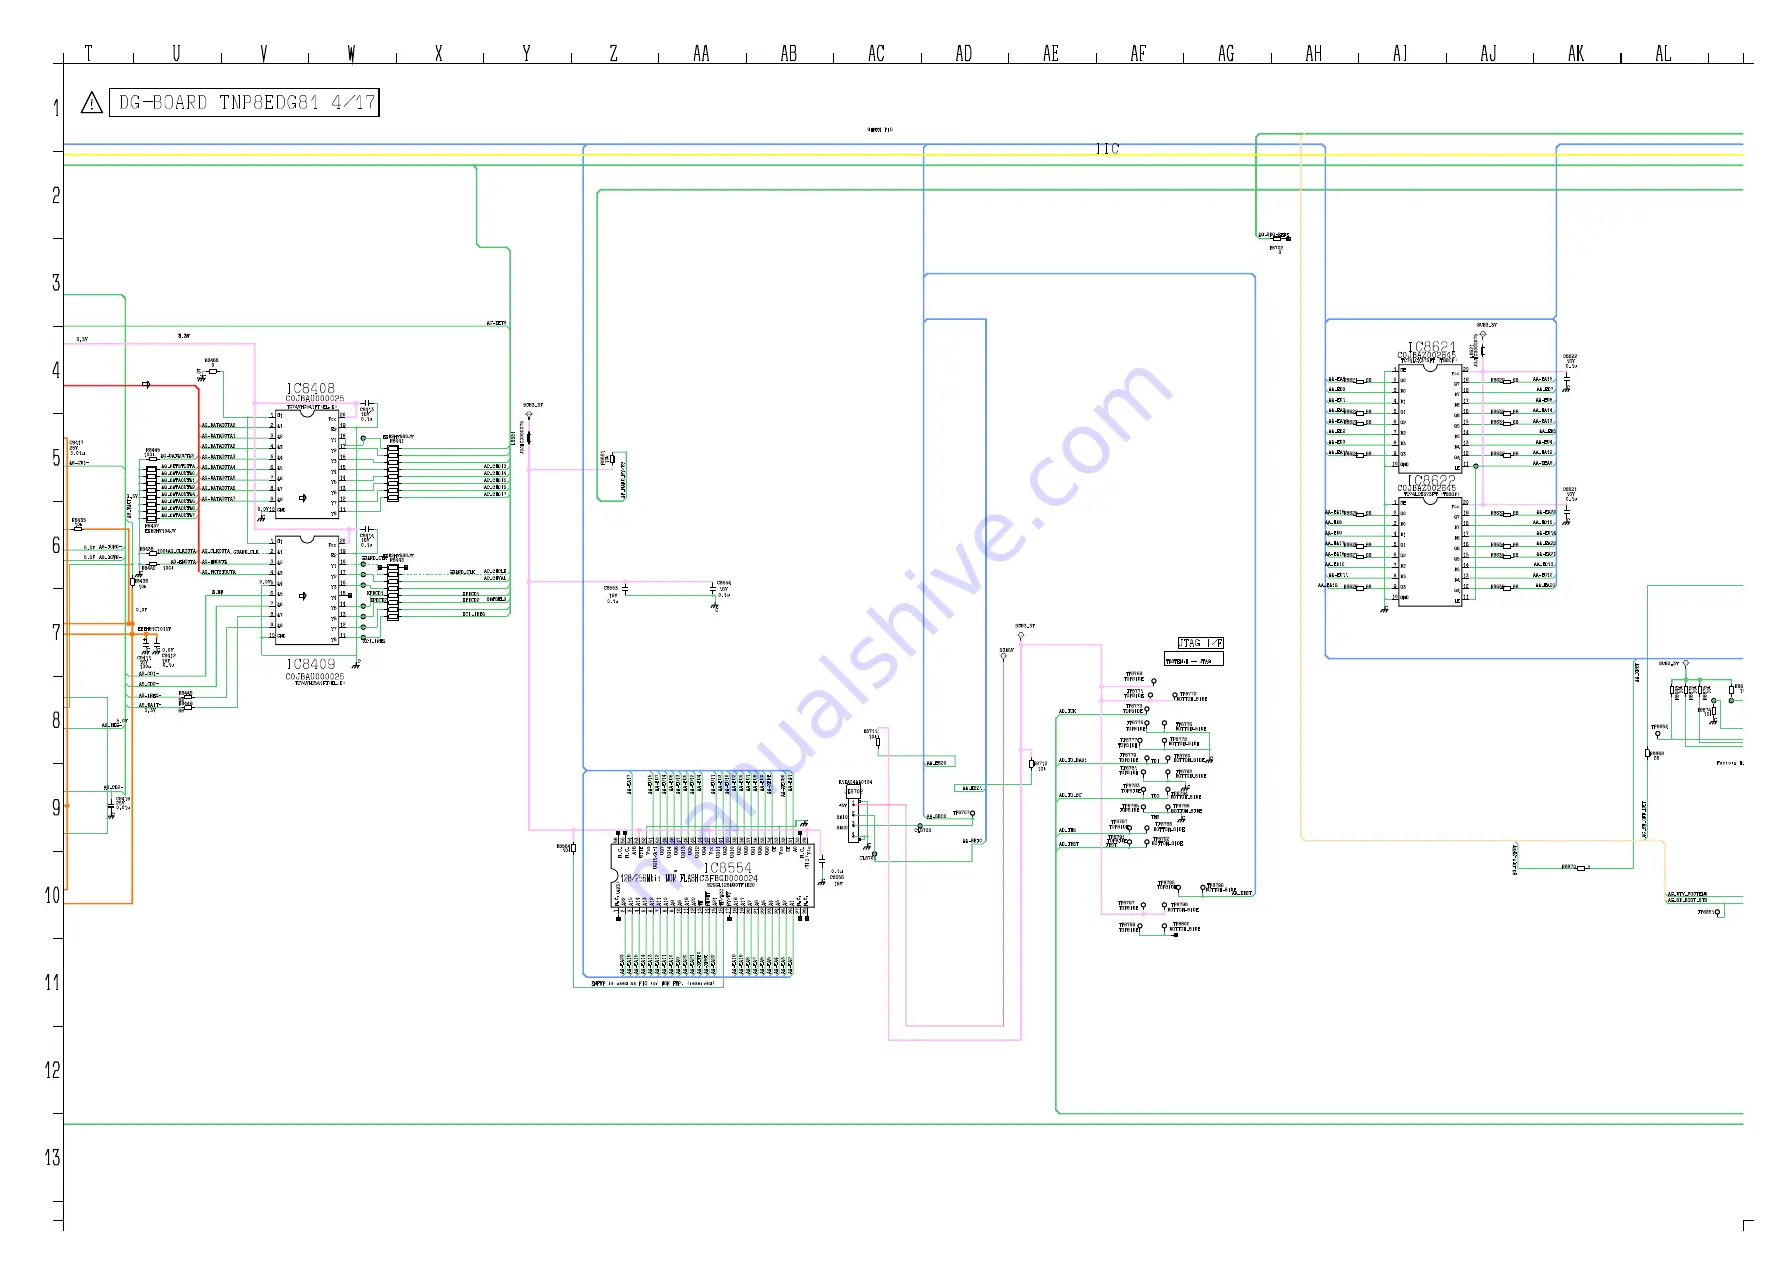Select the IC8621 chip label
This screenshot has width=1787, height=1263.
[x=1432, y=347]
